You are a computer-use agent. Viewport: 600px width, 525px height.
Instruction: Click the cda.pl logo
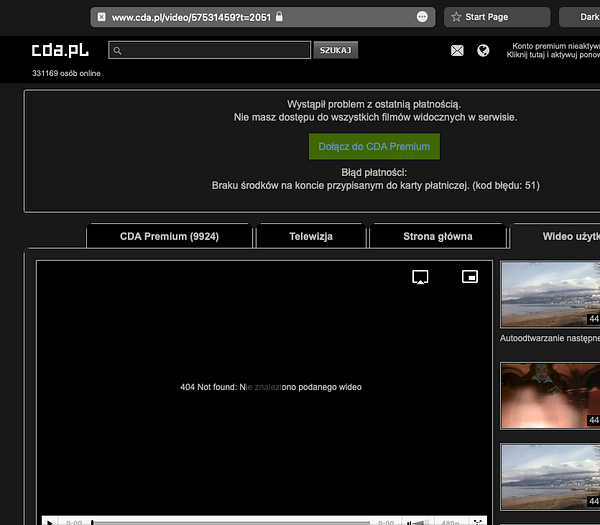point(60,51)
